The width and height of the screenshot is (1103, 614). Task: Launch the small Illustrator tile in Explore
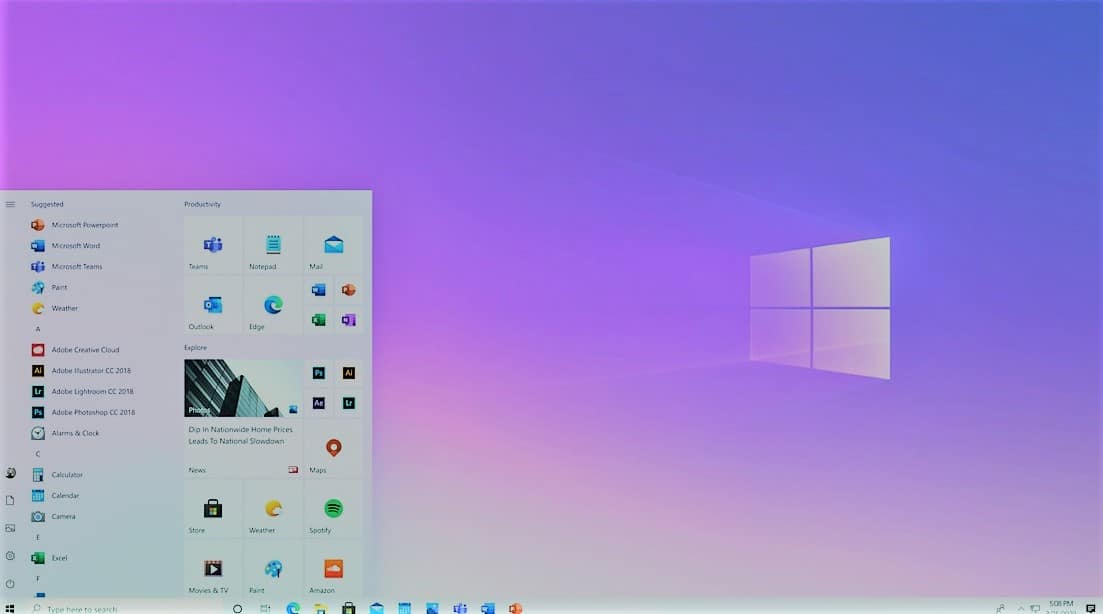tap(349, 373)
